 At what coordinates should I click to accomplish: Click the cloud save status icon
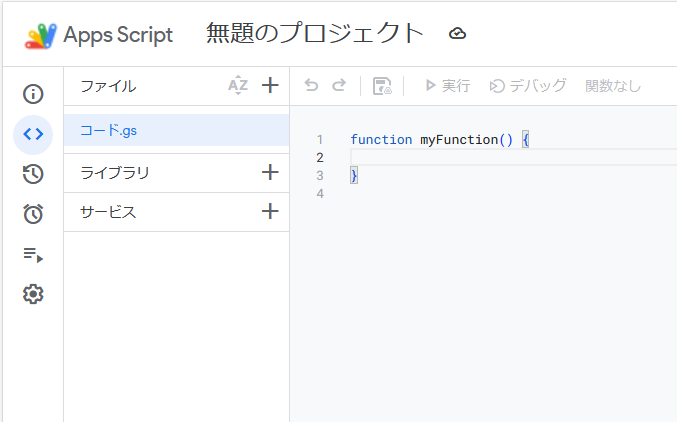pos(457,34)
